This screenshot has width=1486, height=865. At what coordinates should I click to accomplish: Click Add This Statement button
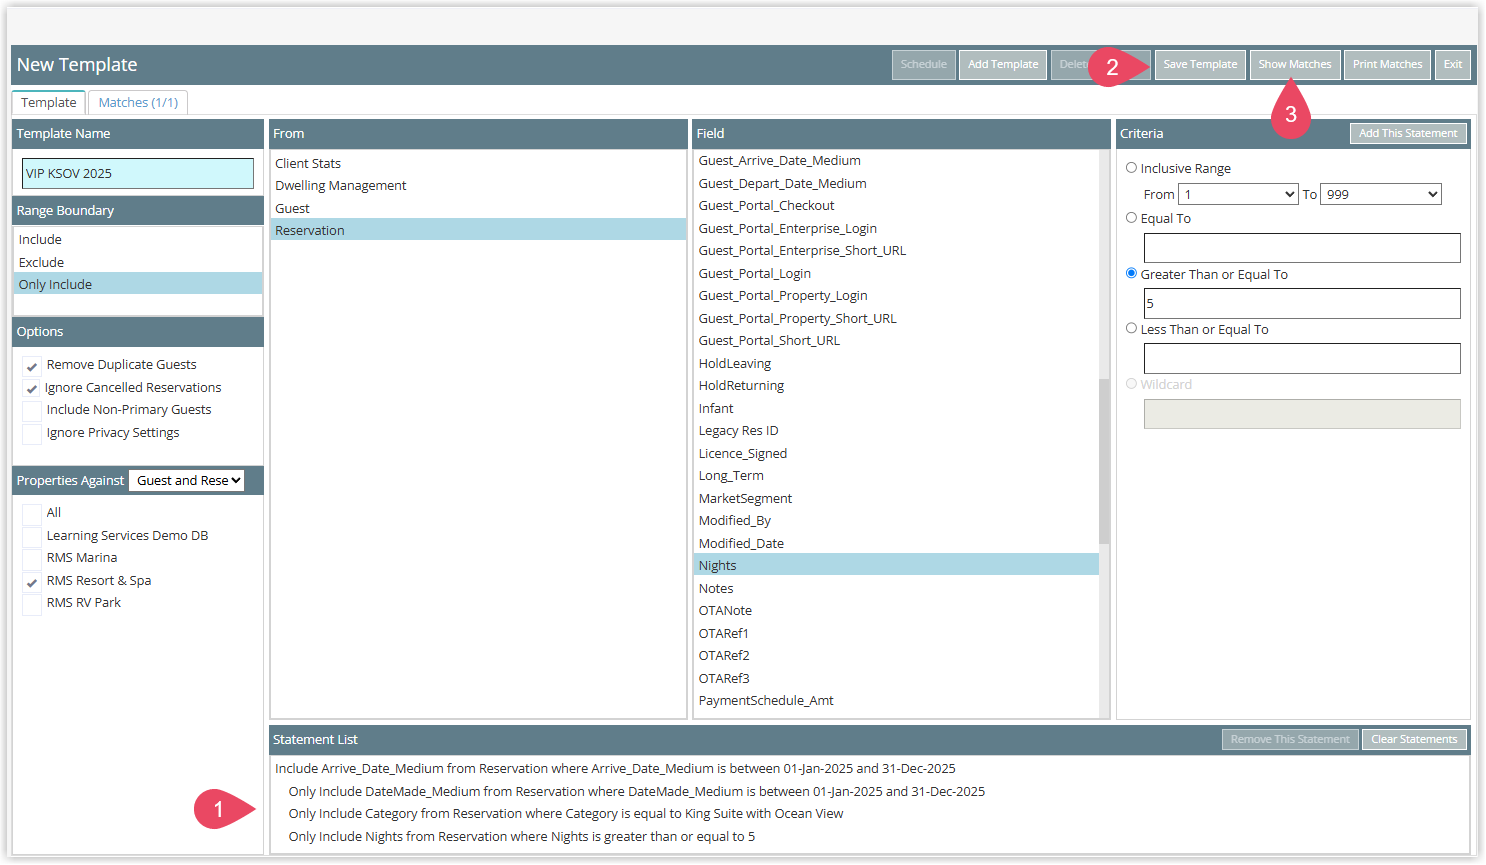1408,133
